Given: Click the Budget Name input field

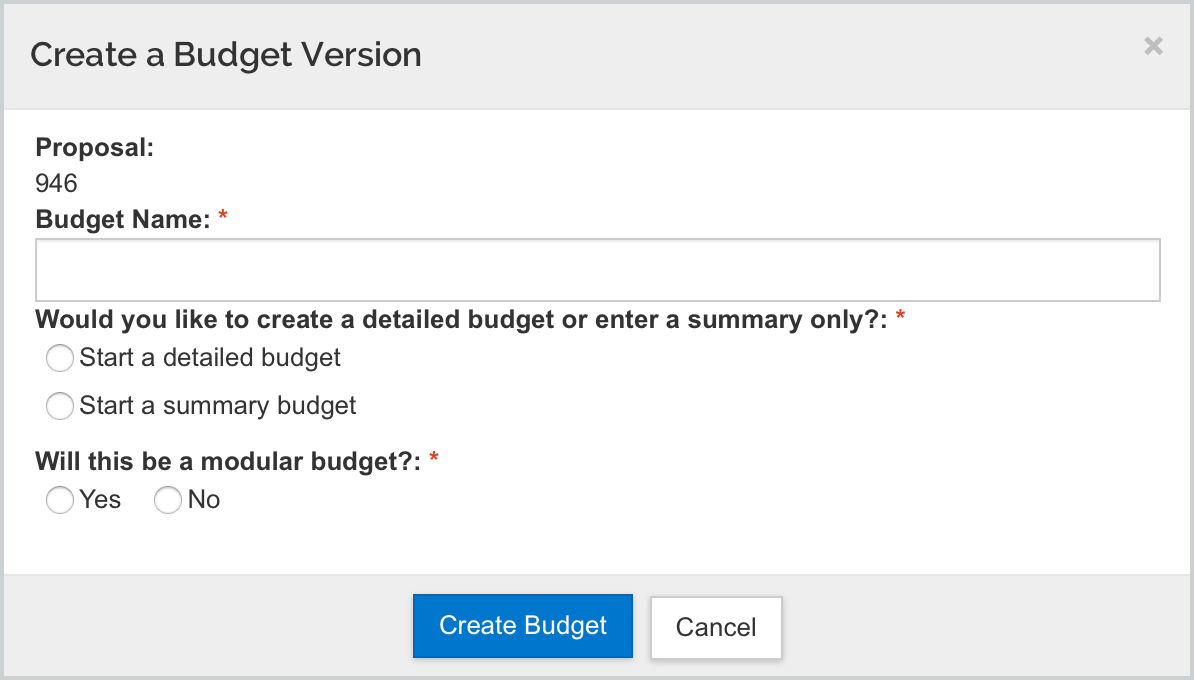Looking at the screenshot, I should click(598, 270).
